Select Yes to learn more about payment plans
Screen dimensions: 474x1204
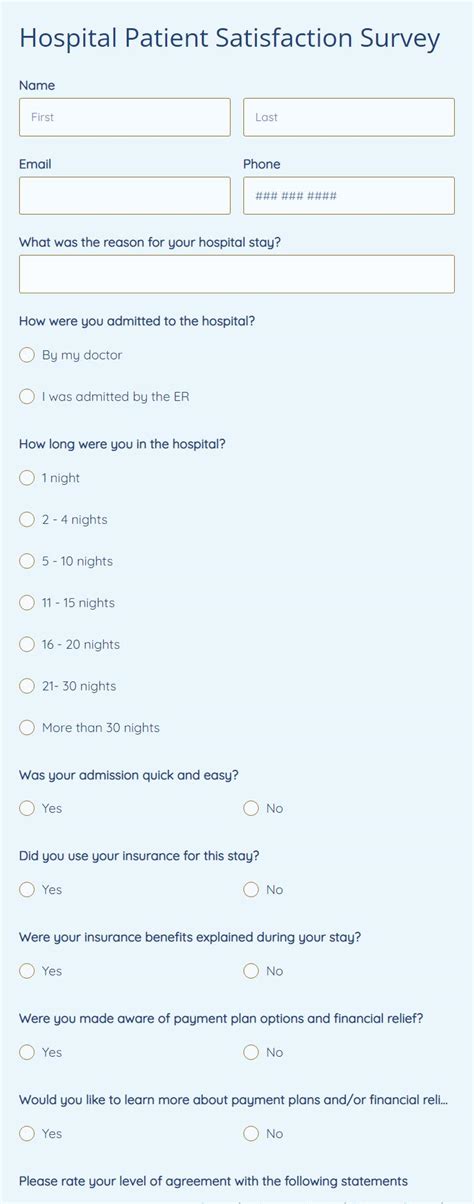27,1133
